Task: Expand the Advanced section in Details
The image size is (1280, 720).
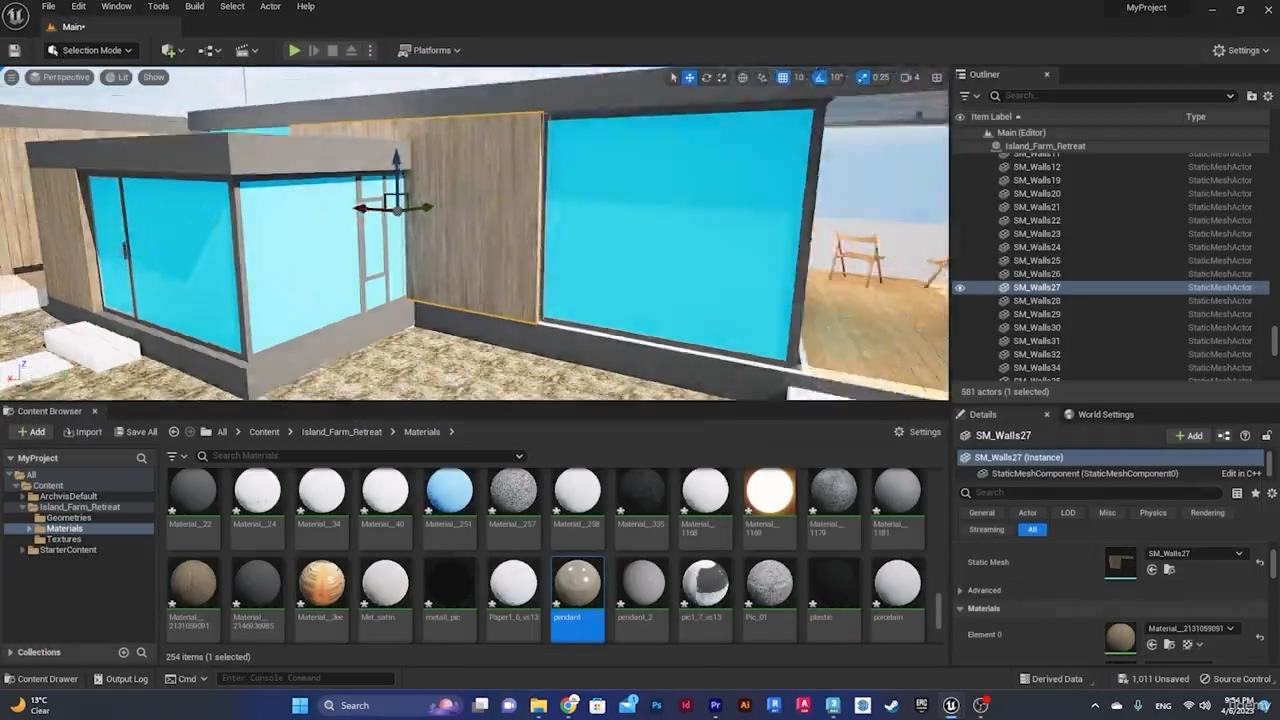Action: point(984,590)
